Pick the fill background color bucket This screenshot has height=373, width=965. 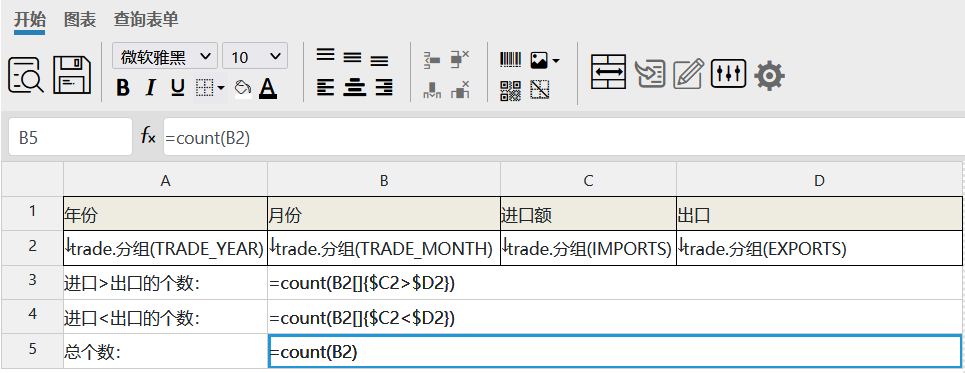coord(243,89)
